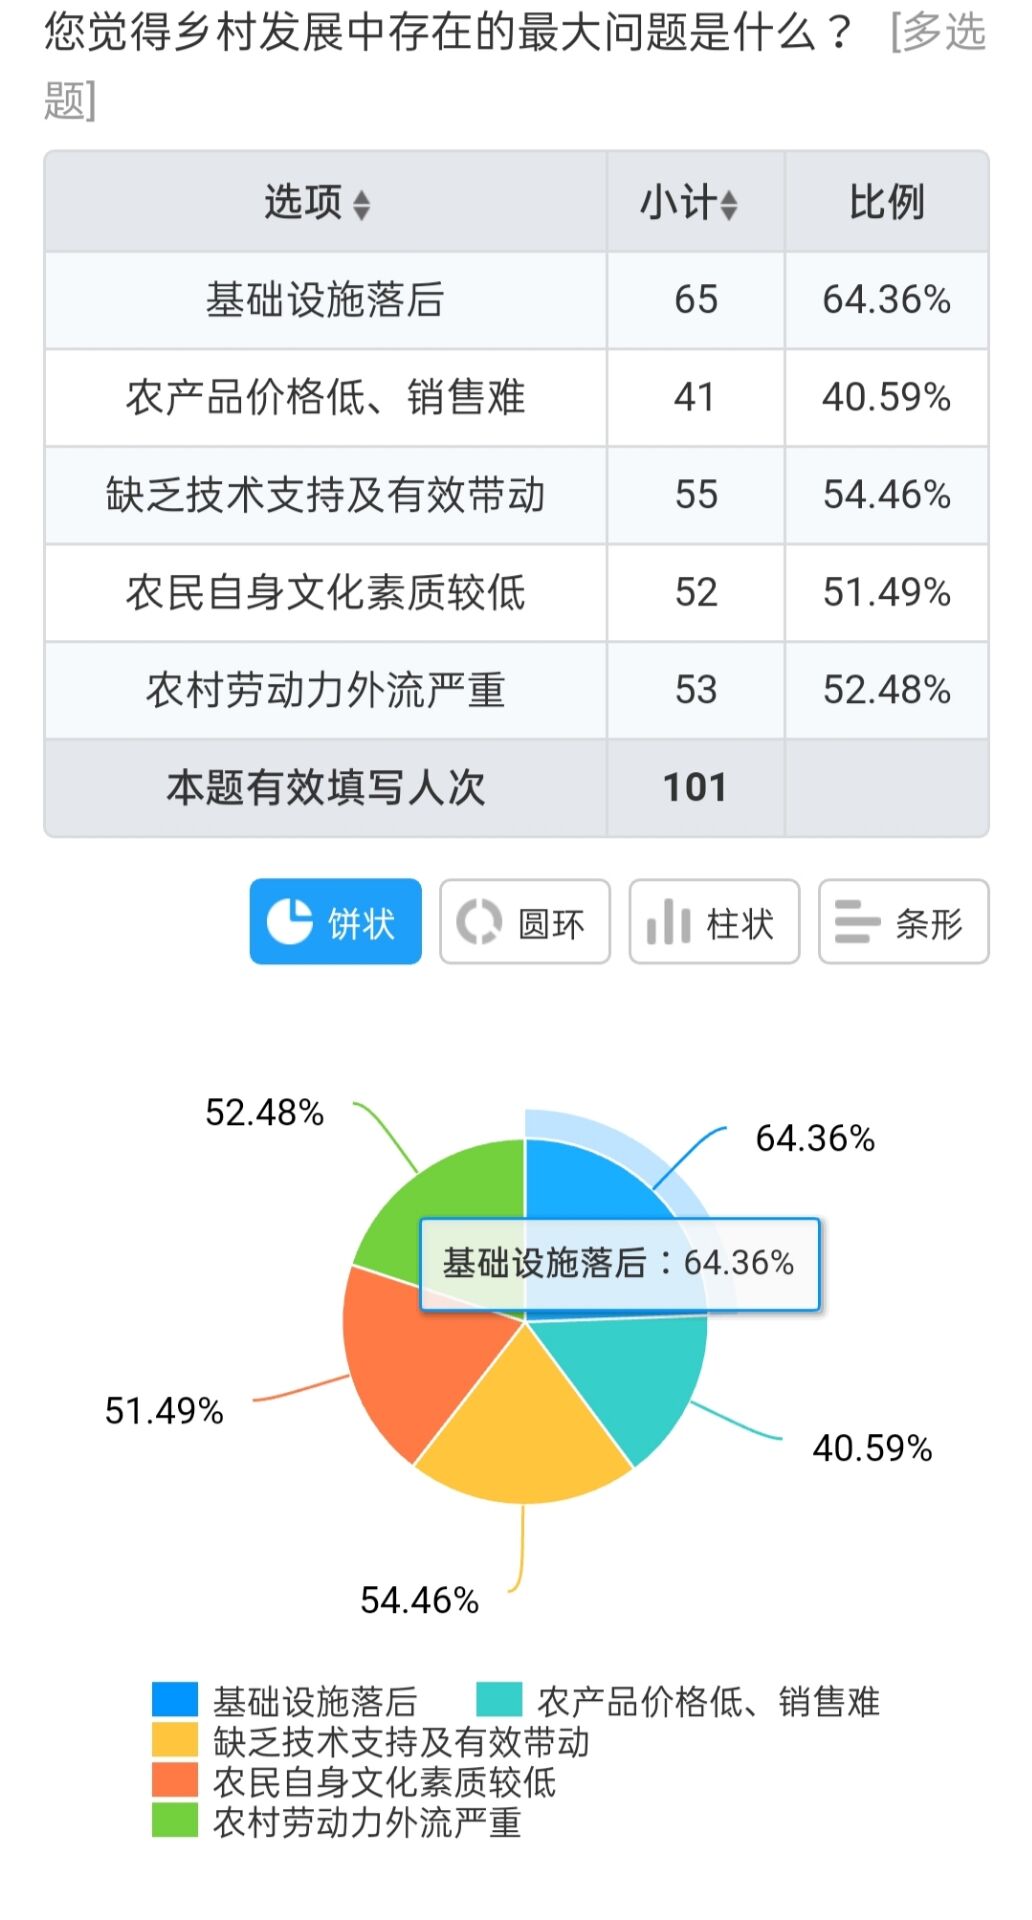The height and width of the screenshot is (1920, 1032).
Task: Select the 饼状 pie chart view
Action: pos(335,921)
